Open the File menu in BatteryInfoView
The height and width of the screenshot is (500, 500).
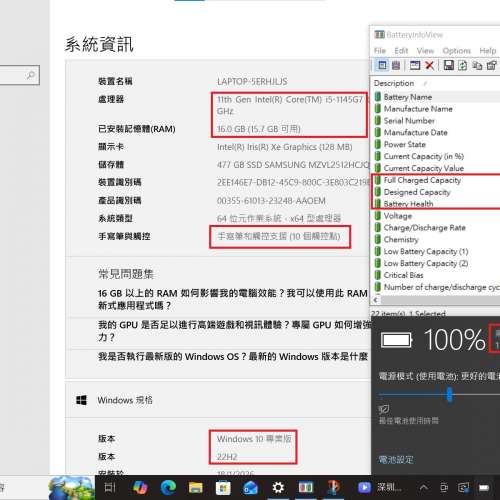click(x=380, y=51)
